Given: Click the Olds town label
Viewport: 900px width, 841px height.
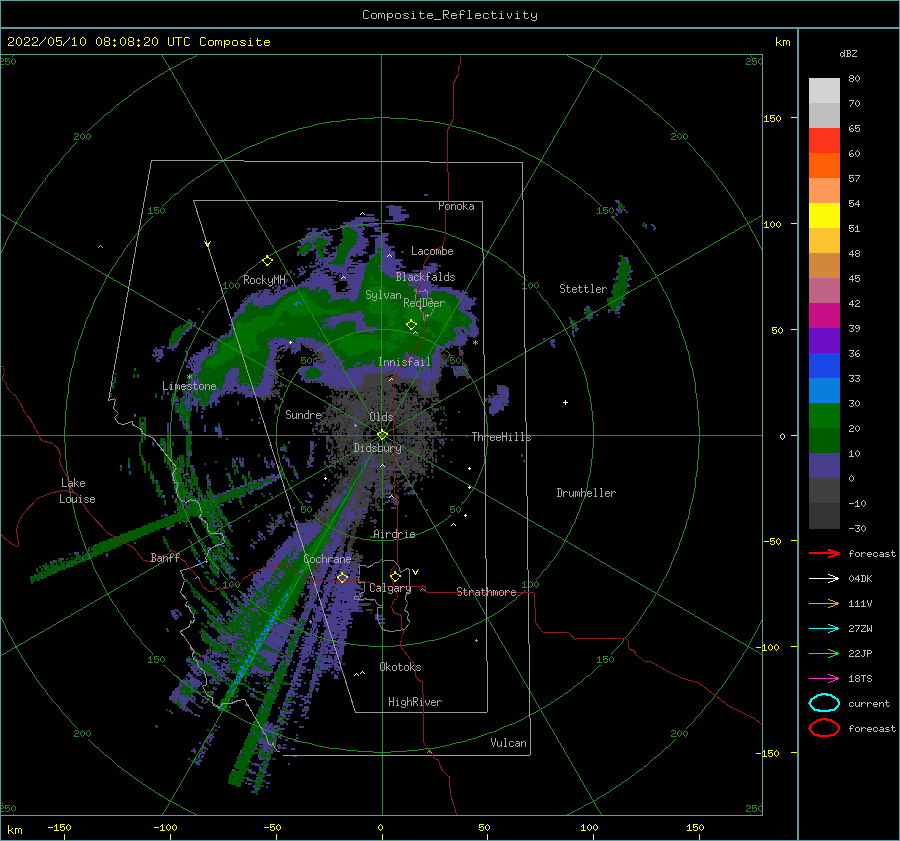Looking at the screenshot, I should (381, 417).
